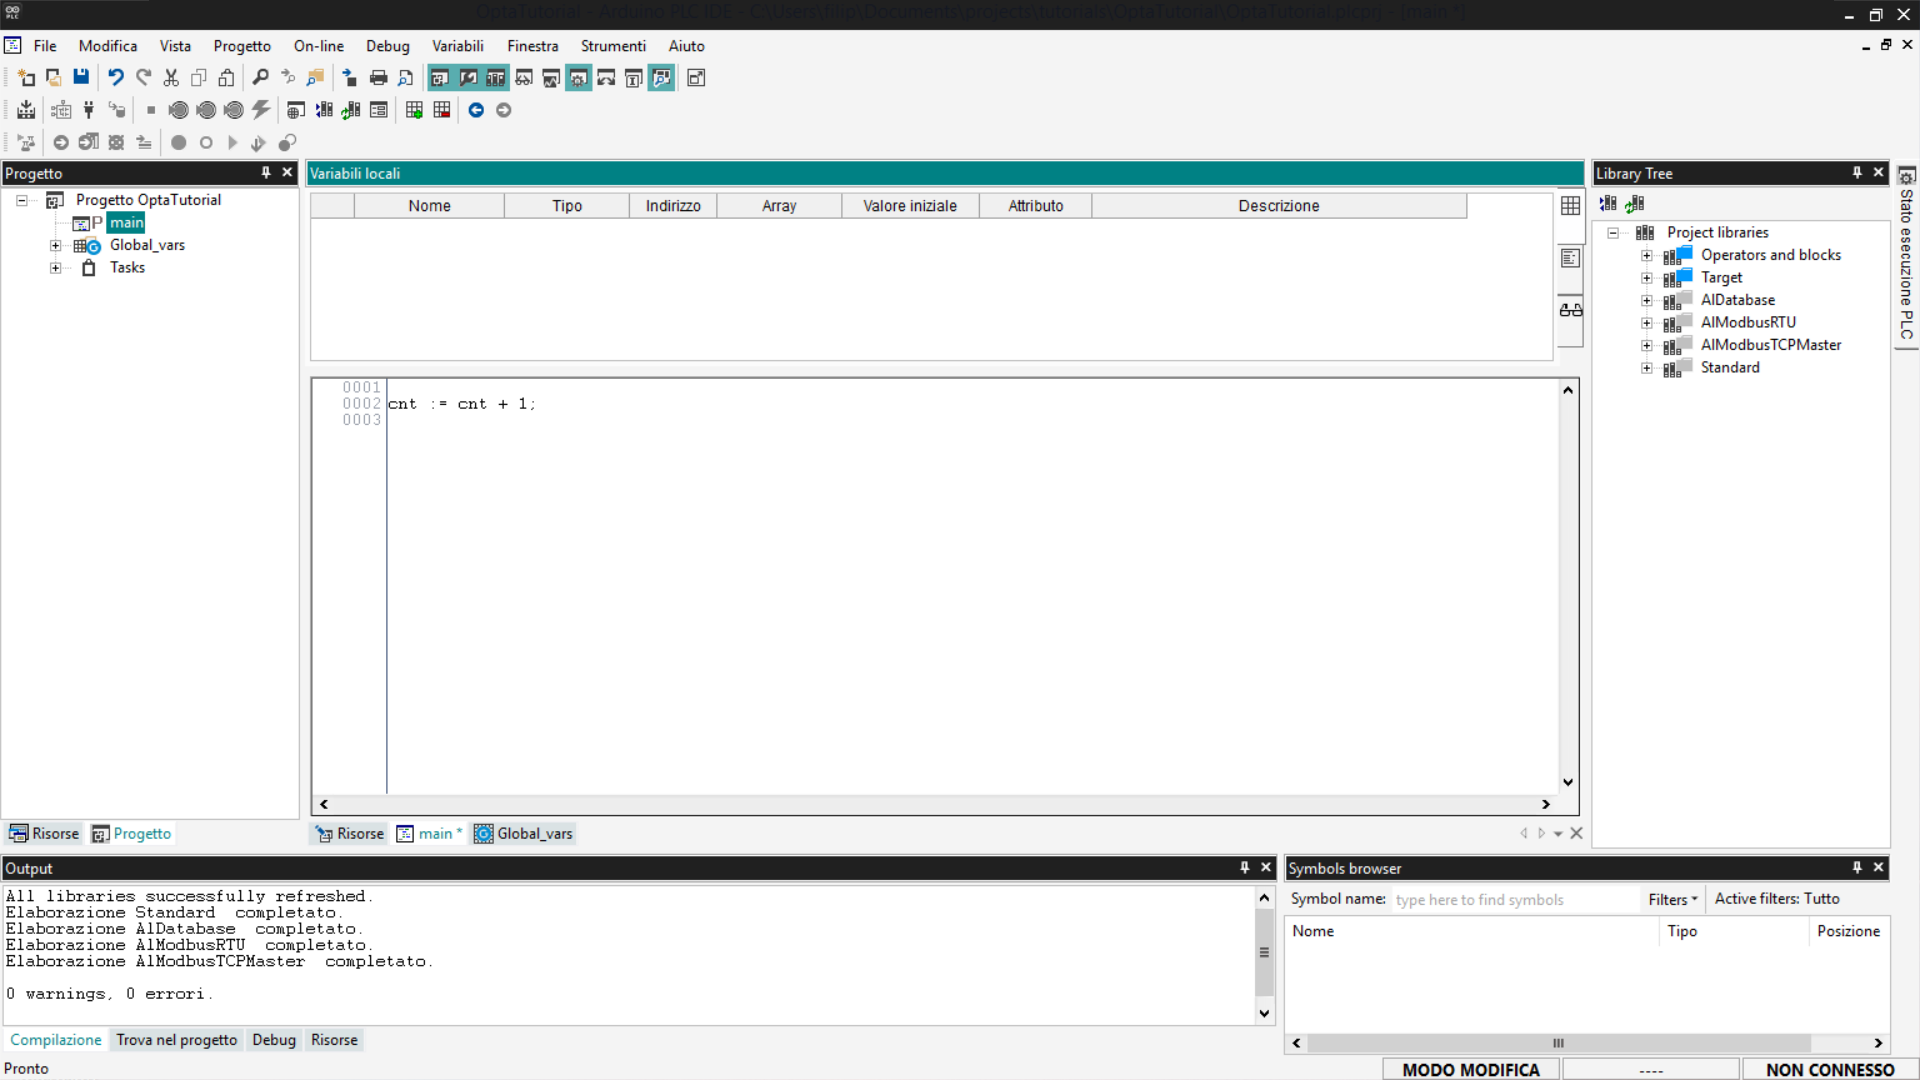Click the Undo arrow icon

coord(116,77)
